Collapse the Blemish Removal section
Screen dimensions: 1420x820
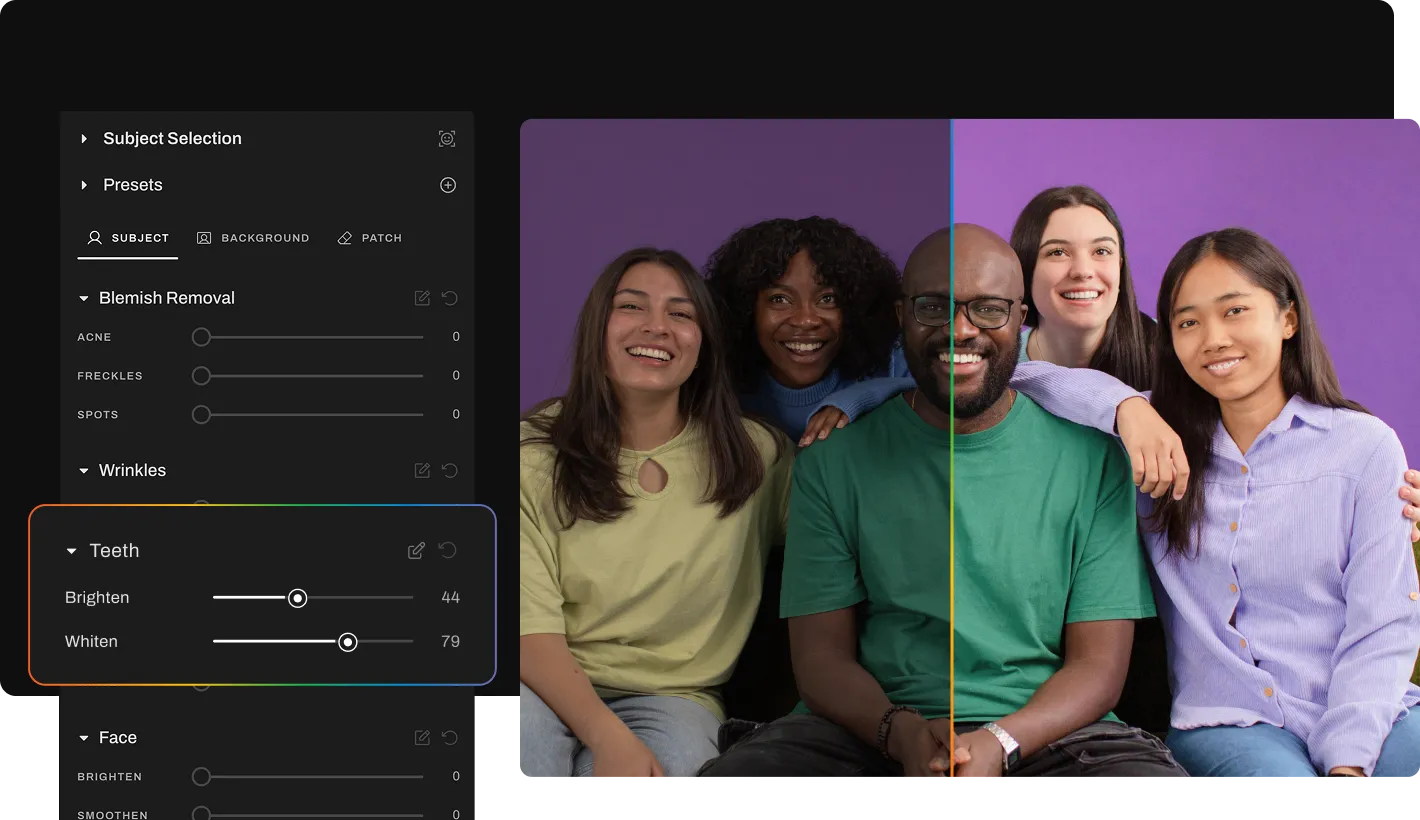(x=83, y=298)
